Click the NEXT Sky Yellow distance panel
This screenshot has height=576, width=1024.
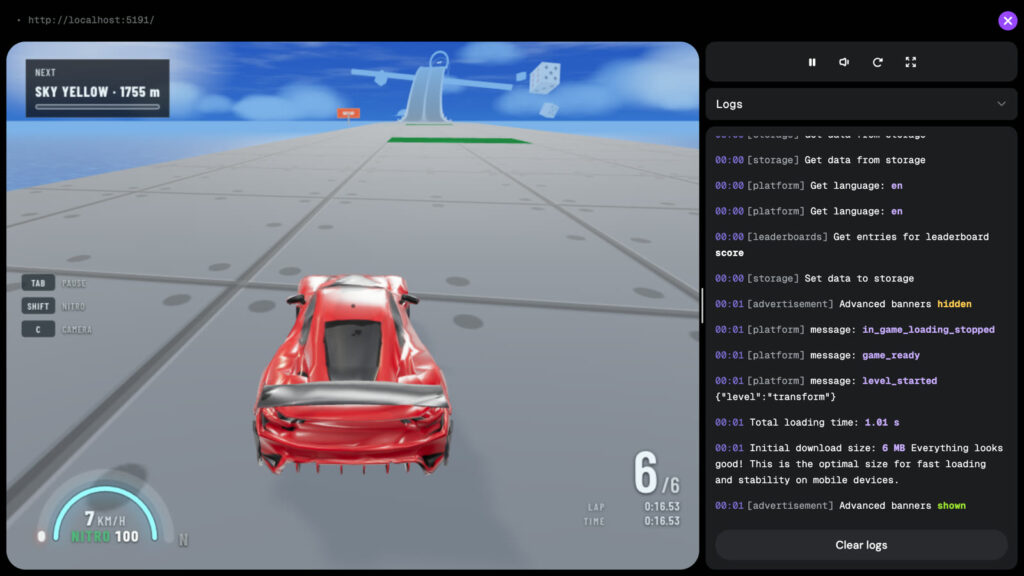click(x=97, y=88)
